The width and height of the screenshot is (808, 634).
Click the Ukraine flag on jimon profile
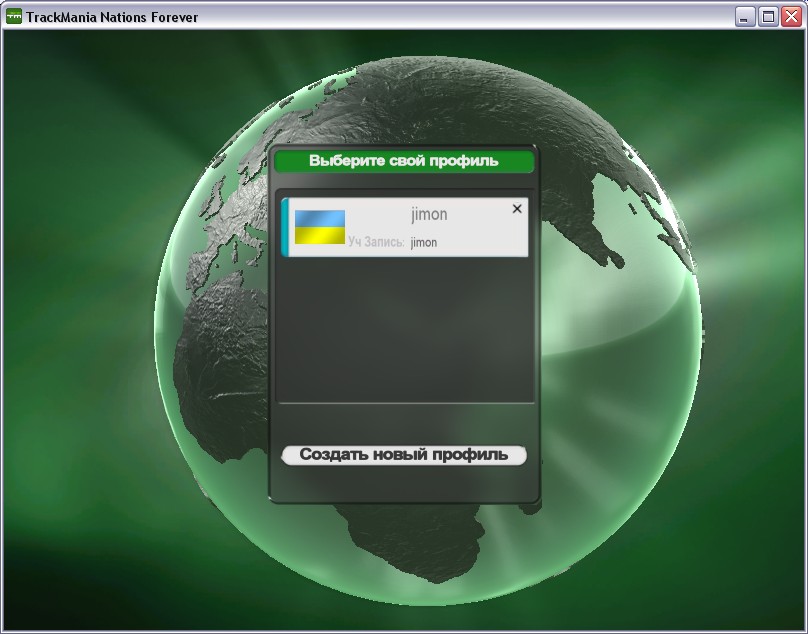coord(320,228)
